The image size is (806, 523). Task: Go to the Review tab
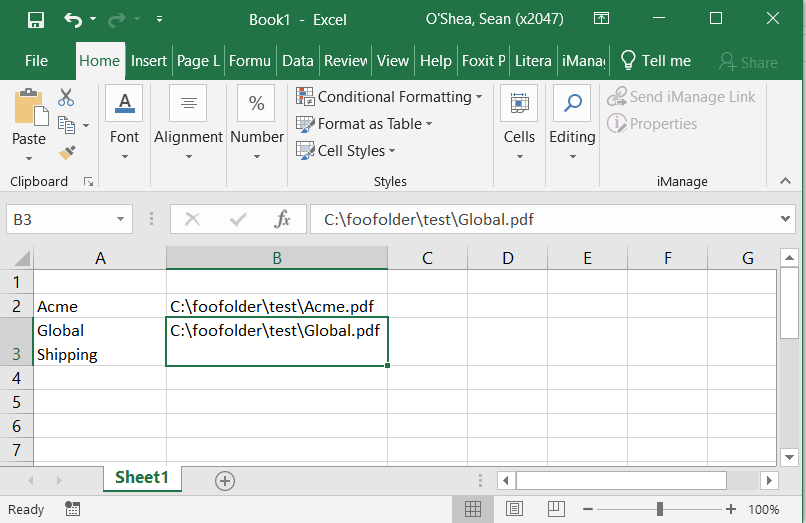tap(345, 61)
